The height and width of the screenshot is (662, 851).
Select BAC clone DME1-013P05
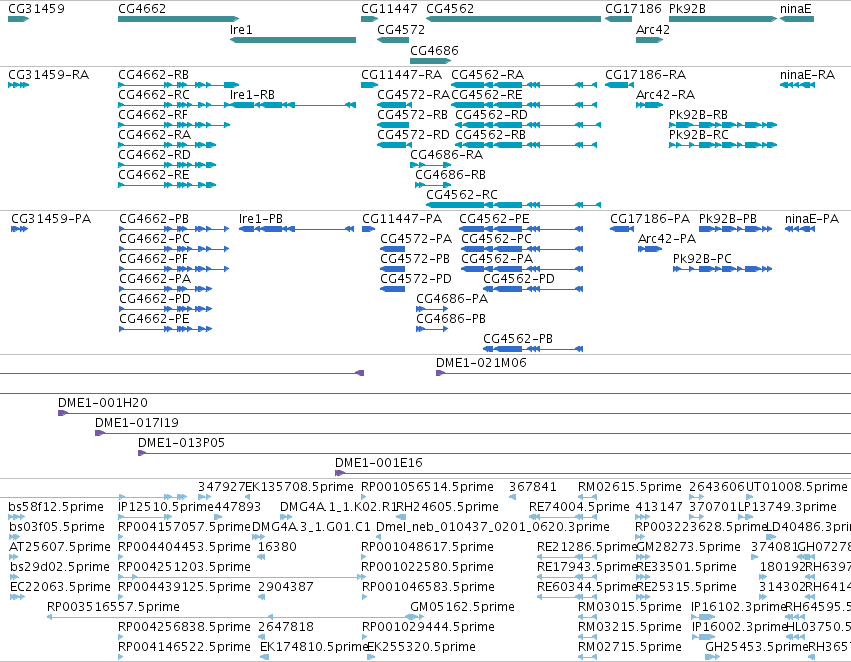[181, 443]
